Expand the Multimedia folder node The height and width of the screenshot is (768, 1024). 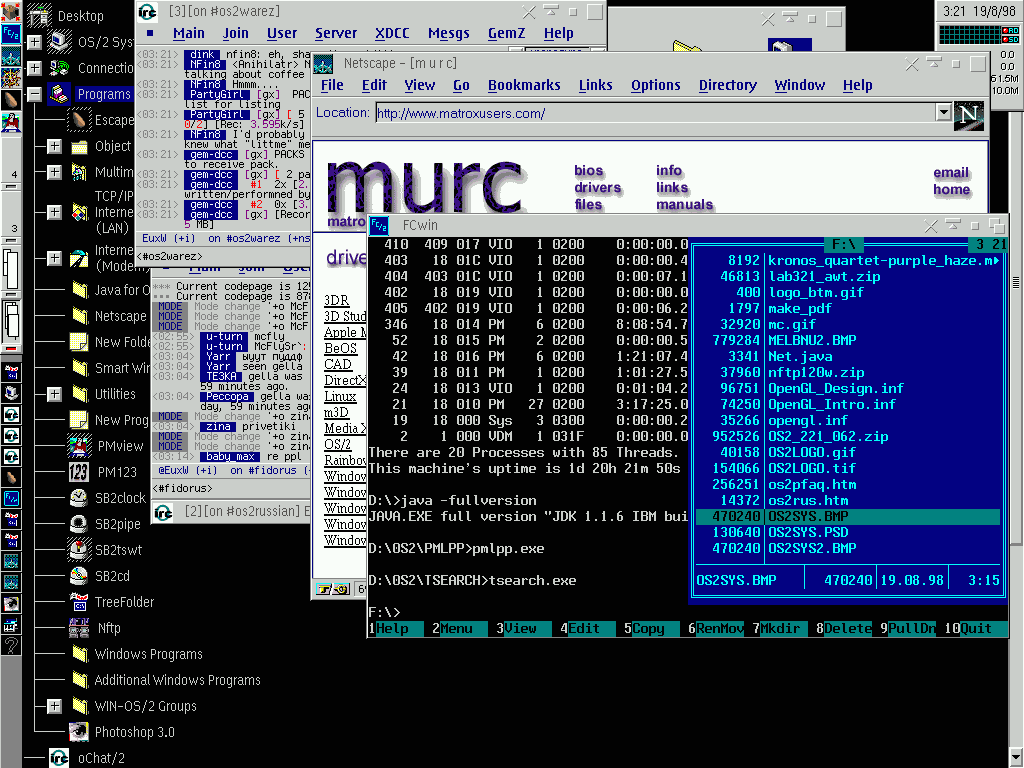[x=54, y=172]
